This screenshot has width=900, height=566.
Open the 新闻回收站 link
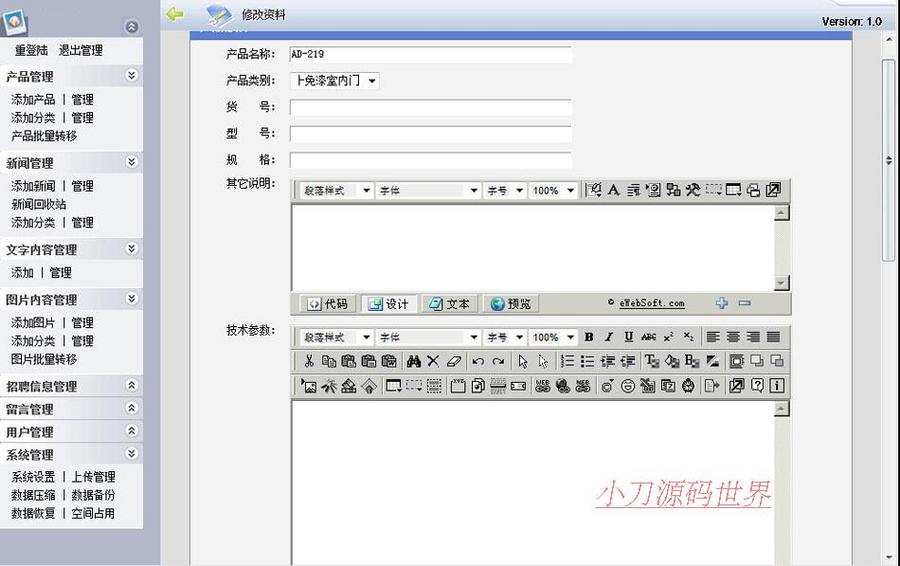[x=38, y=204]
